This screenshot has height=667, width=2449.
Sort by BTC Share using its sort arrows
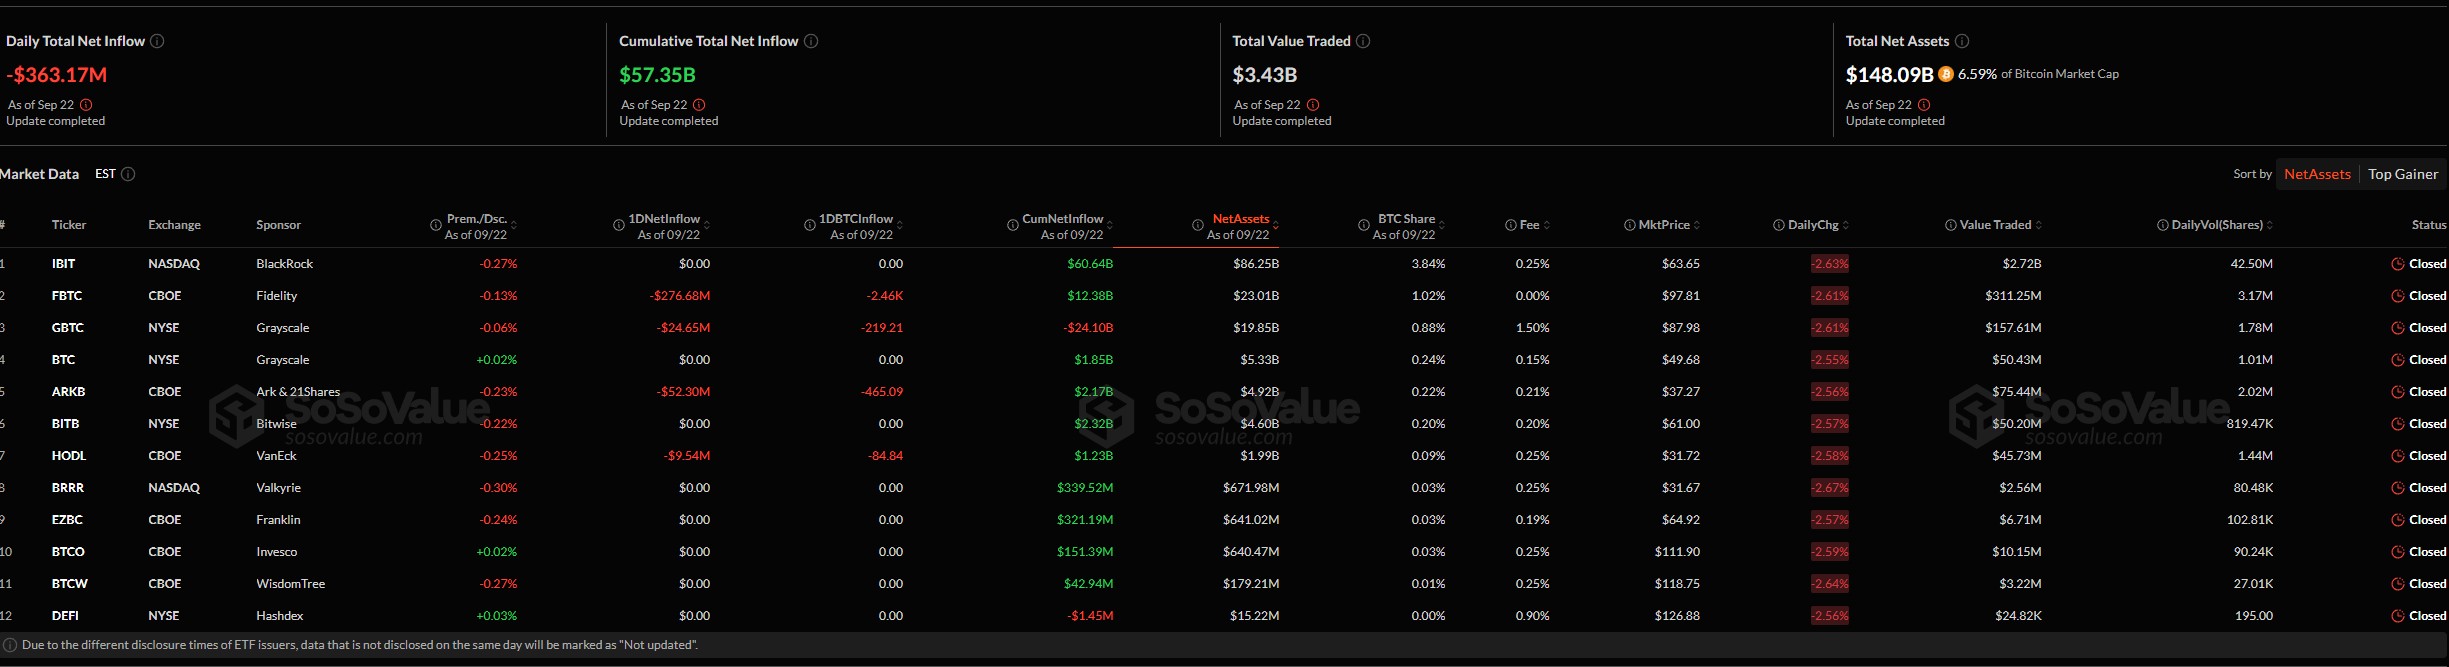(1442, 225)
